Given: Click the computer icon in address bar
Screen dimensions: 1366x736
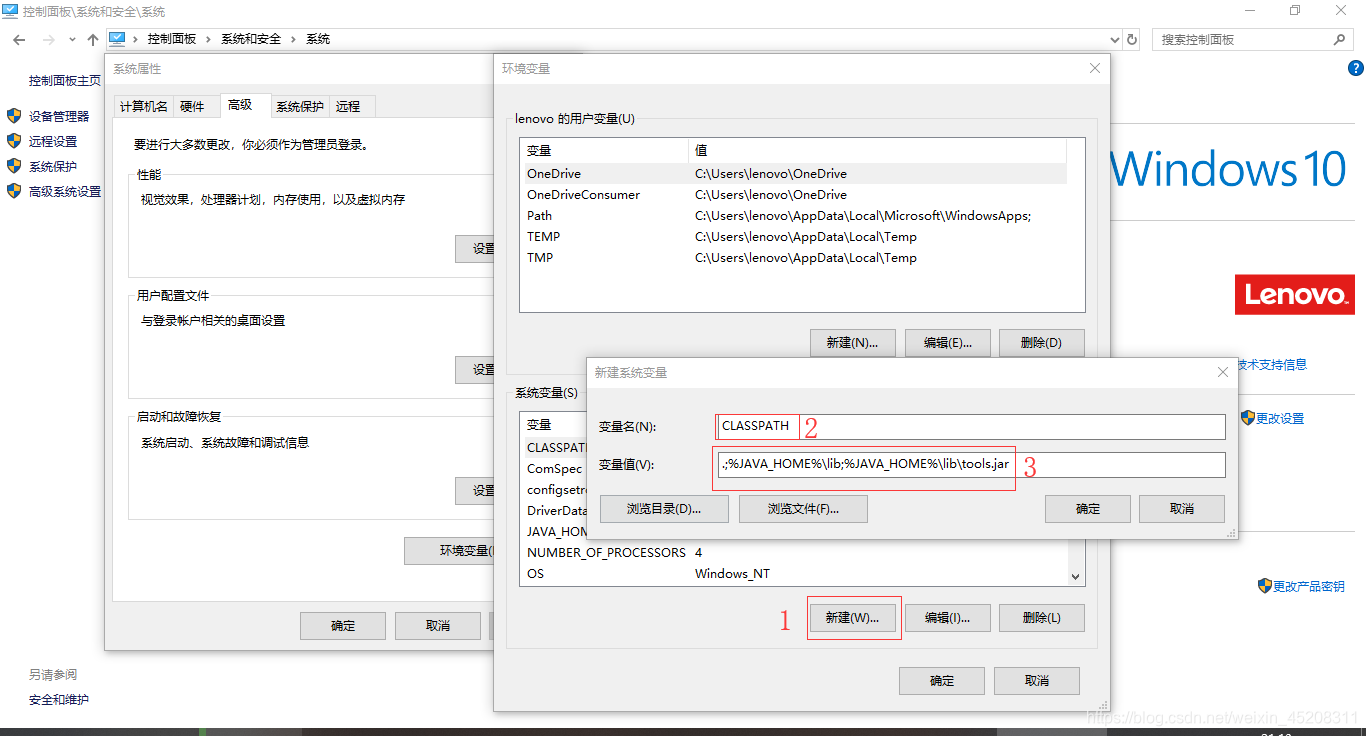Looking at the screenshot, I should coord(117,39).
